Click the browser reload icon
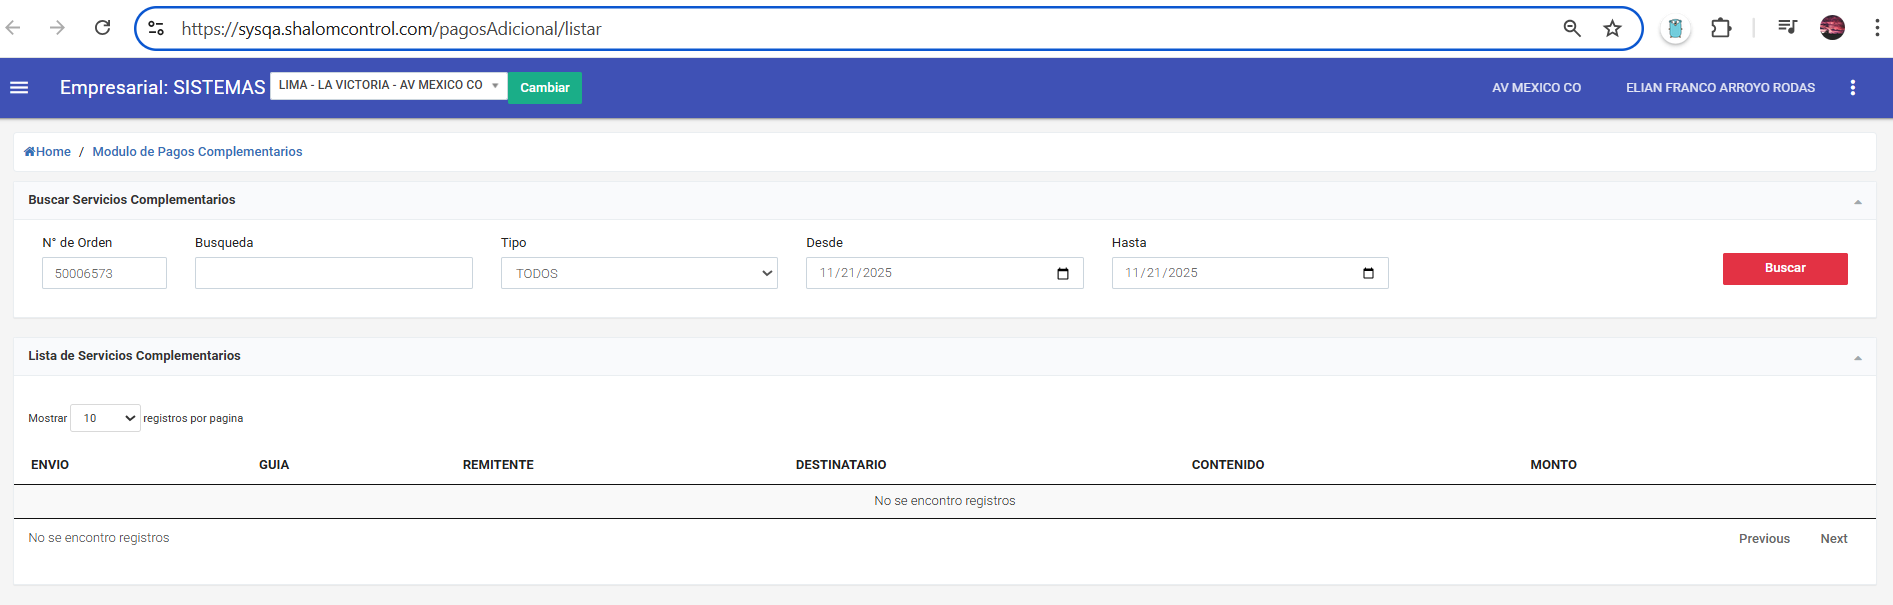 click(102, 28)
